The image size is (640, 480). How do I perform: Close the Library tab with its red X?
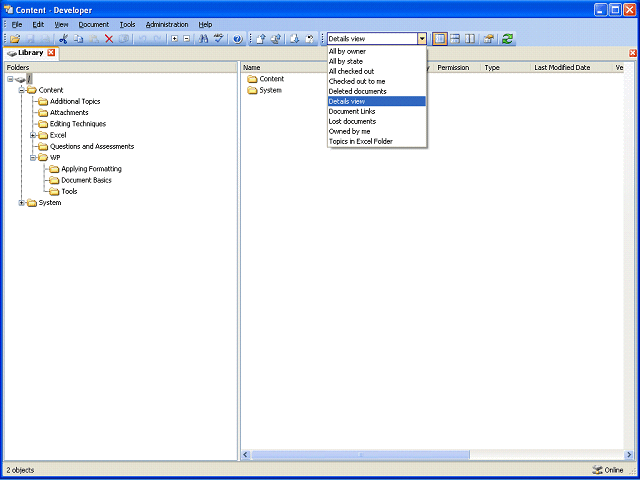[x=51, y=53]
